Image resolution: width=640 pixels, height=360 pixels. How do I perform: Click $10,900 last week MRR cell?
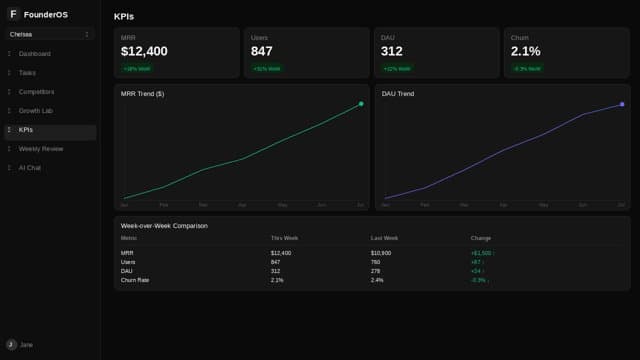pyautogui.click(x=381, y=253)
